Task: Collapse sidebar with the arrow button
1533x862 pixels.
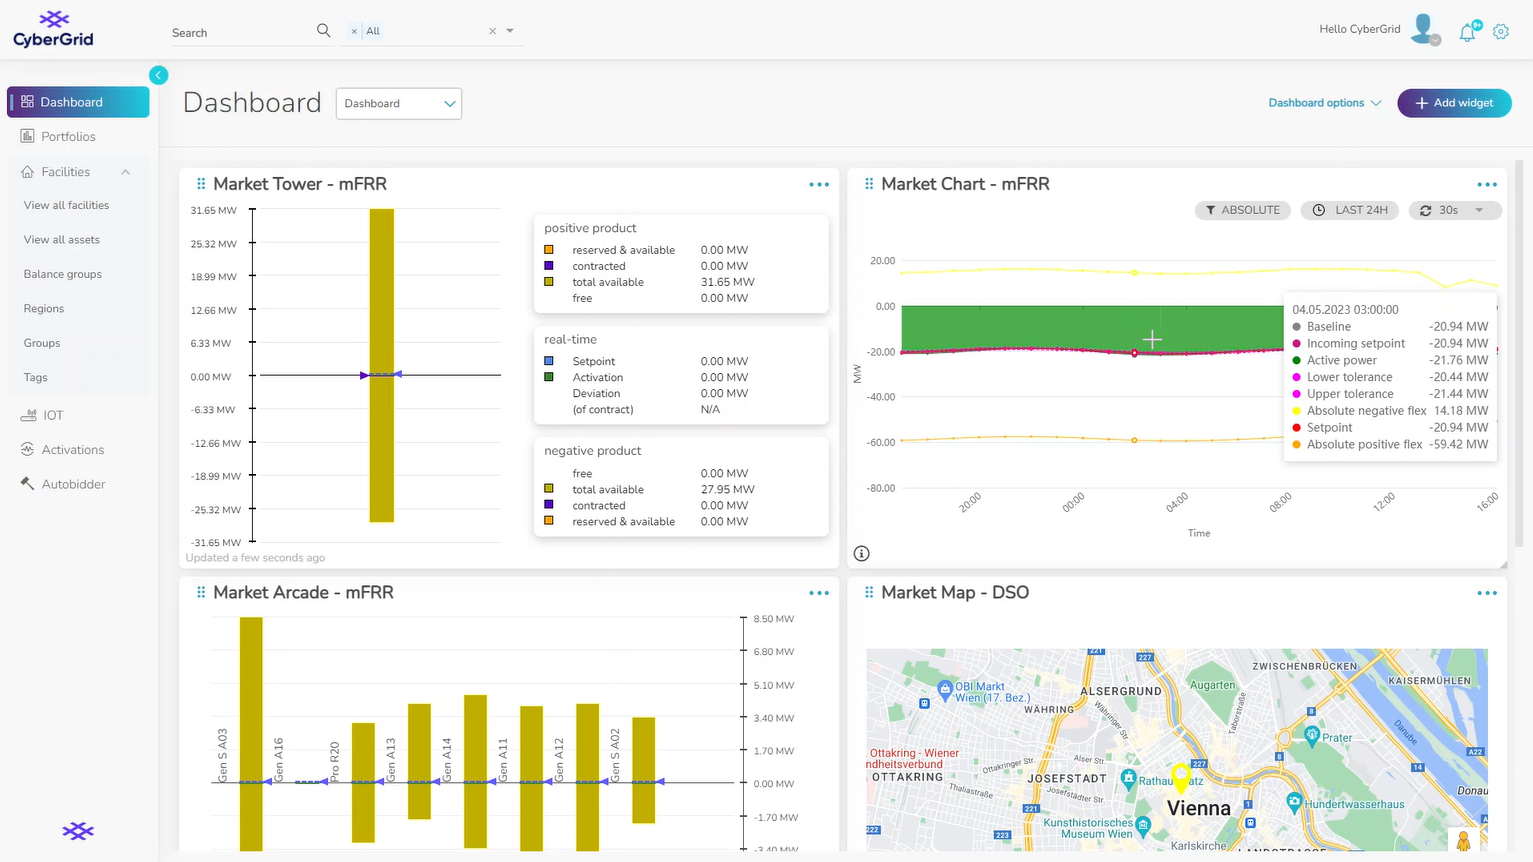Action: [158, 75]
